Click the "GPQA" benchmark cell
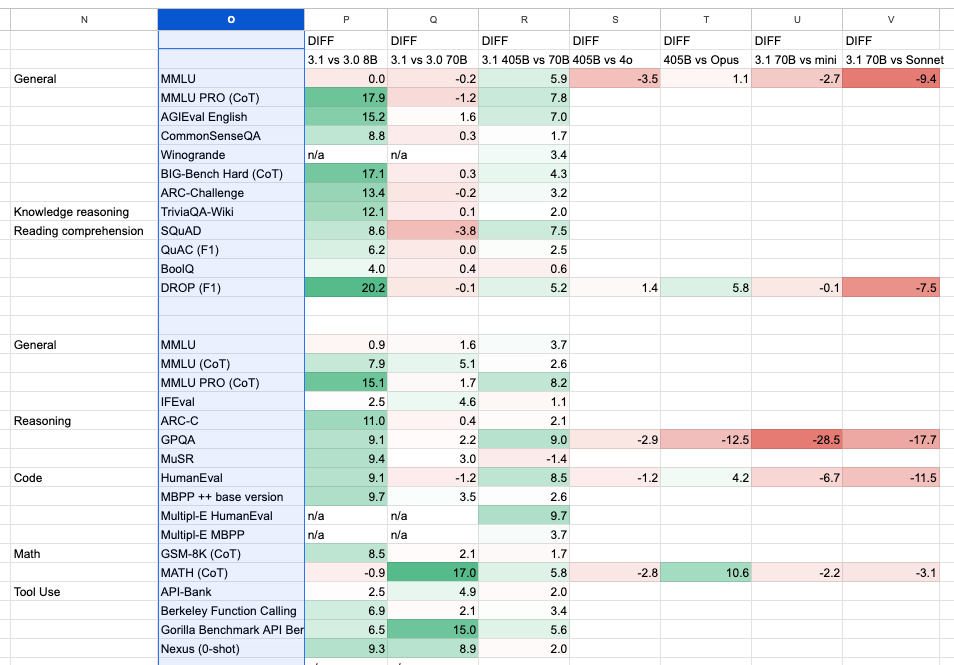Viewport: 954px width, 665px height. pyautogui.click(x=231, y=440)
